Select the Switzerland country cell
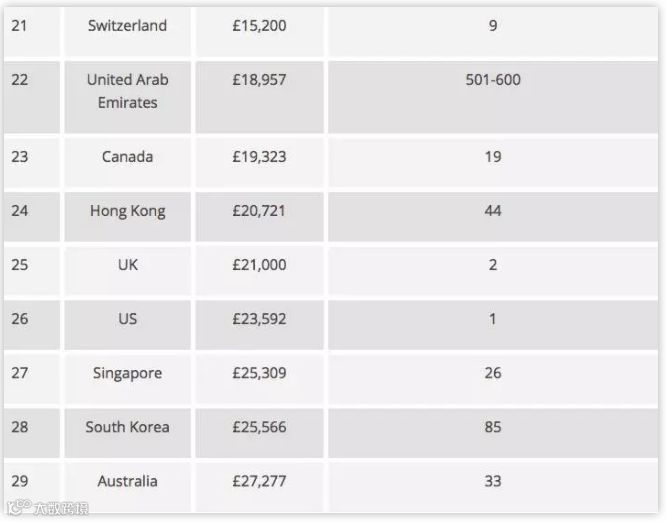Image resolution: width=666 pixels, height=522 pixels. click(127, 31)
